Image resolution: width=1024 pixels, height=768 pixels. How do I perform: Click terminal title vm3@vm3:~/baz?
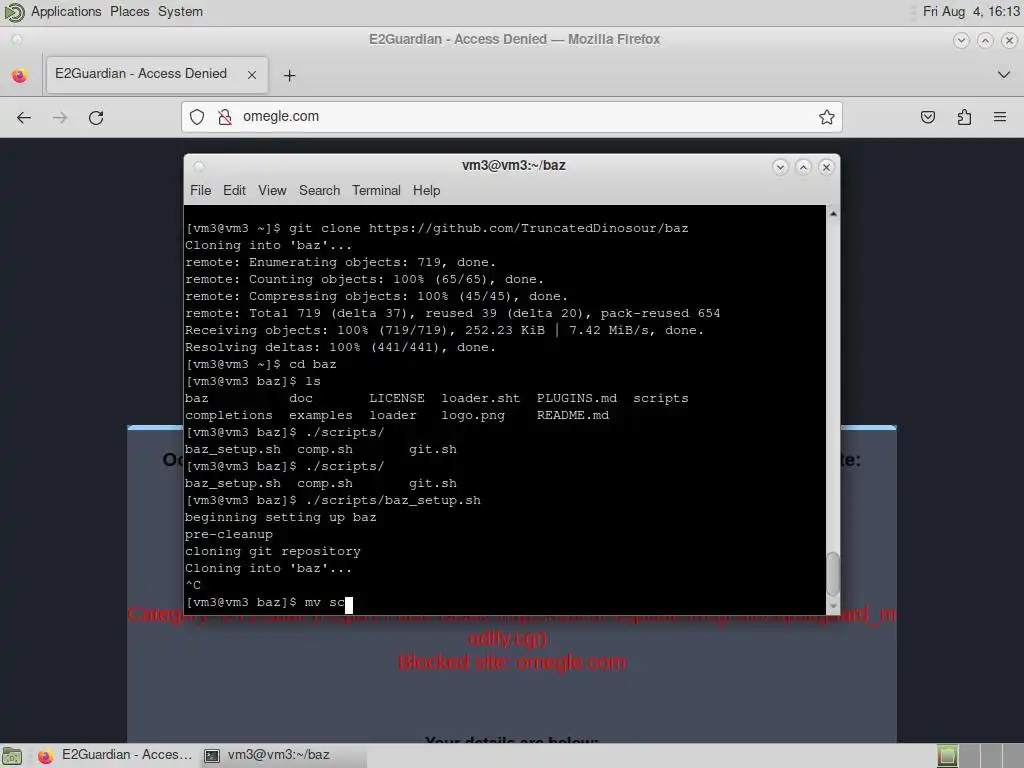(x=513, y=166)
